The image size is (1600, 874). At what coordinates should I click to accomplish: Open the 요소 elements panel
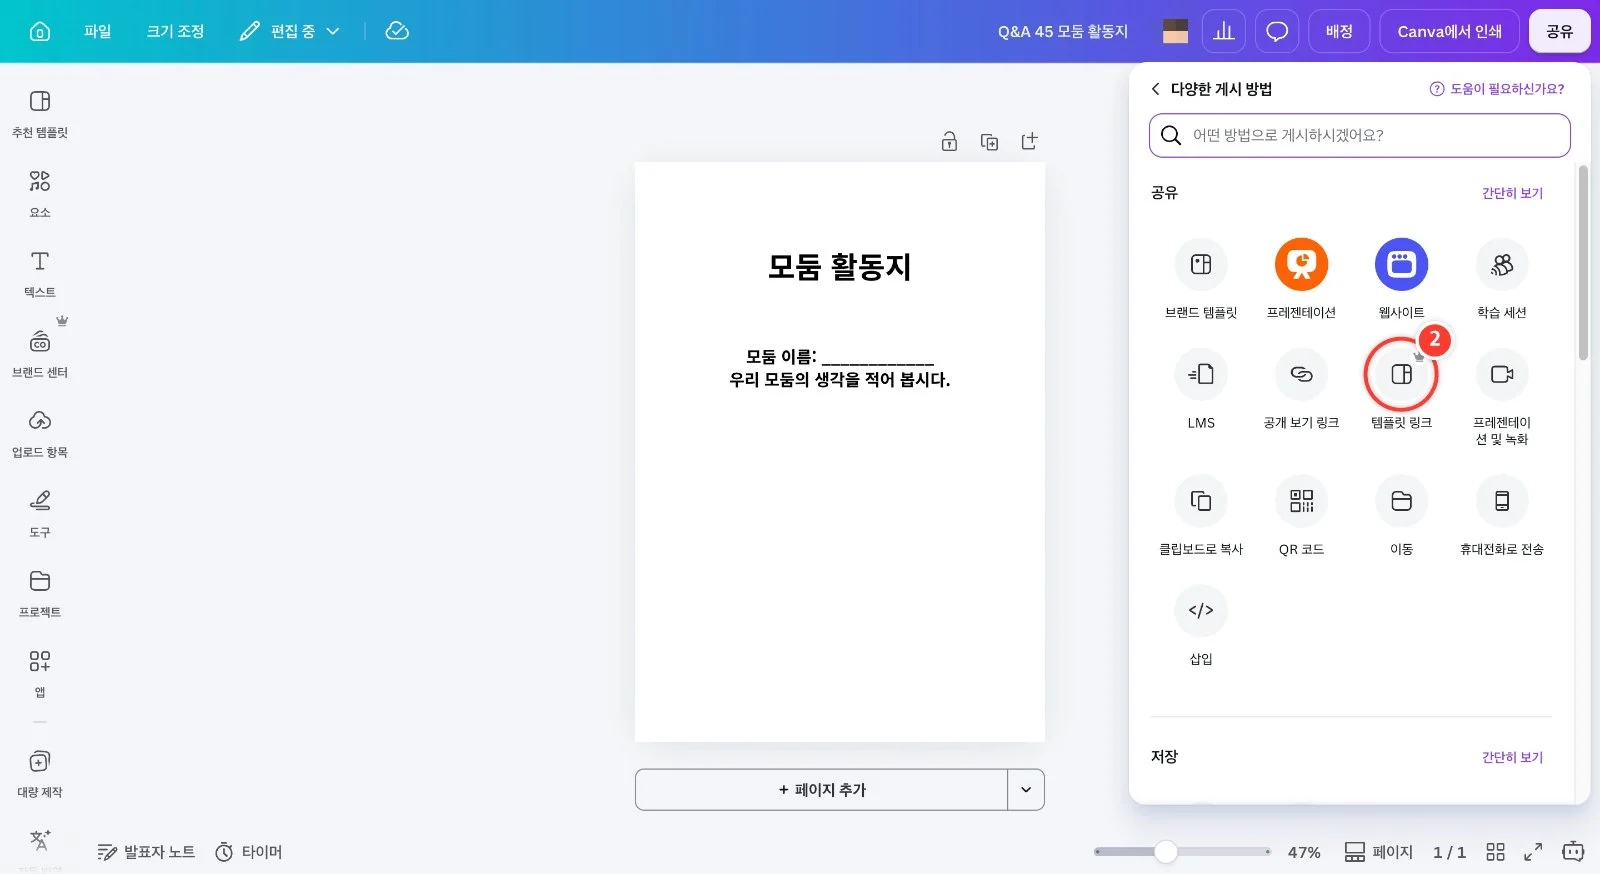(40, 193)
